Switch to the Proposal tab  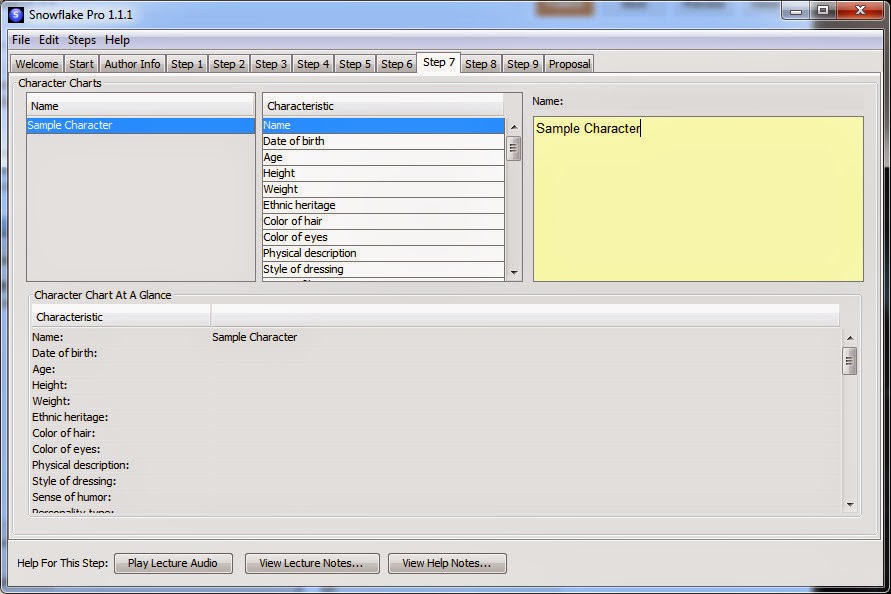click(x=569, y=64)
